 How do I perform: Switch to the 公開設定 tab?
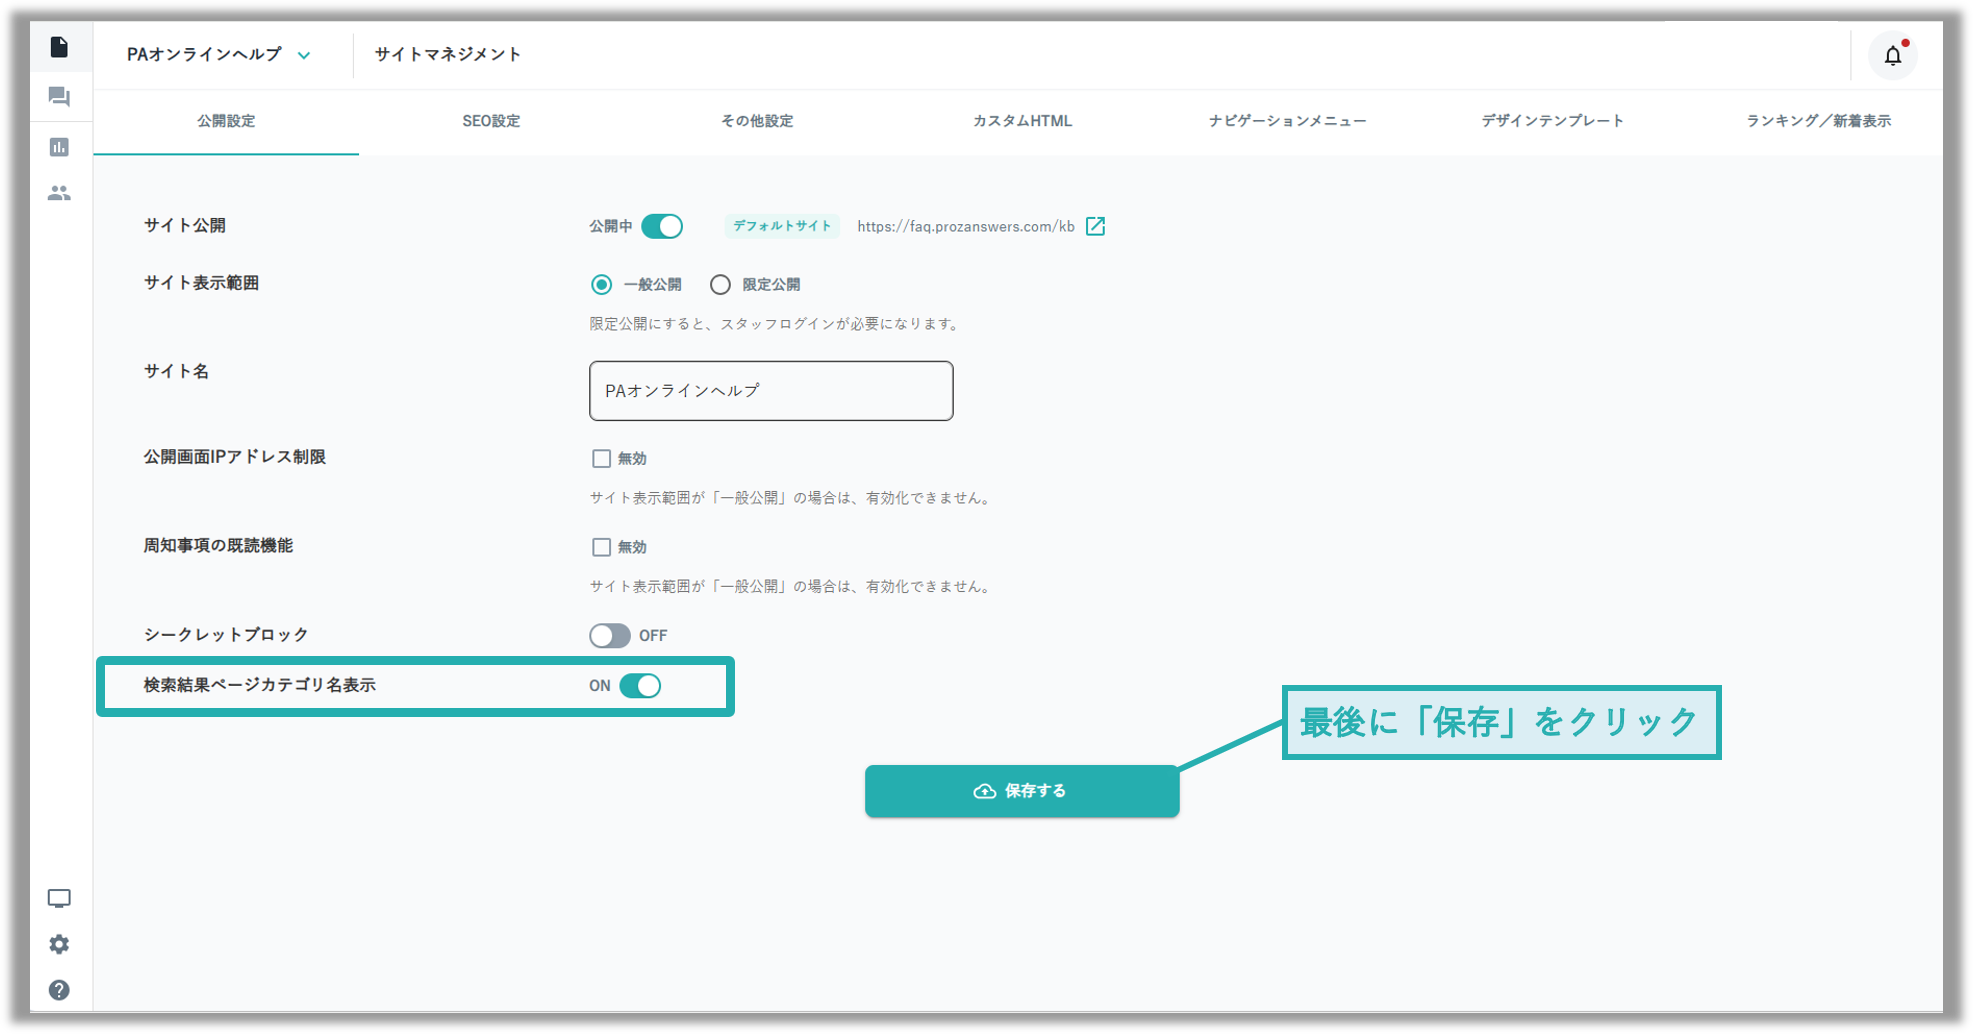point(226,121)
